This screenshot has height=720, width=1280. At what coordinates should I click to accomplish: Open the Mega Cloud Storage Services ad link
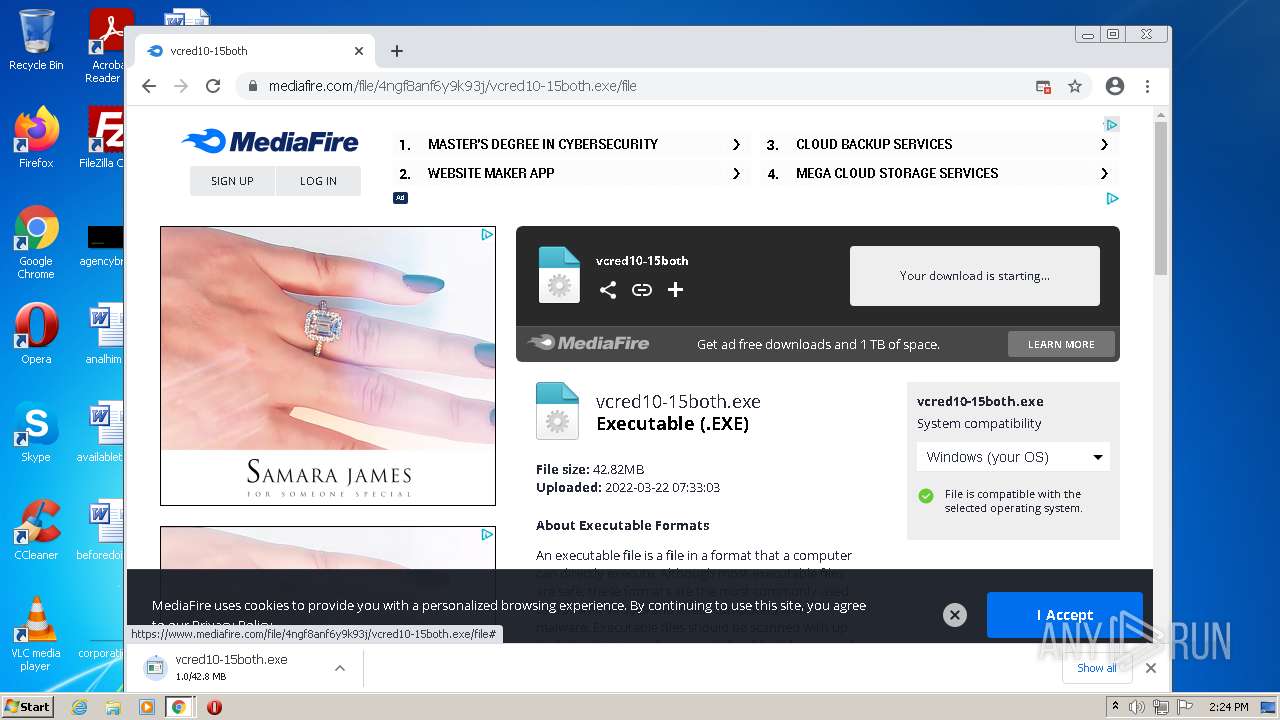point(938,173)
